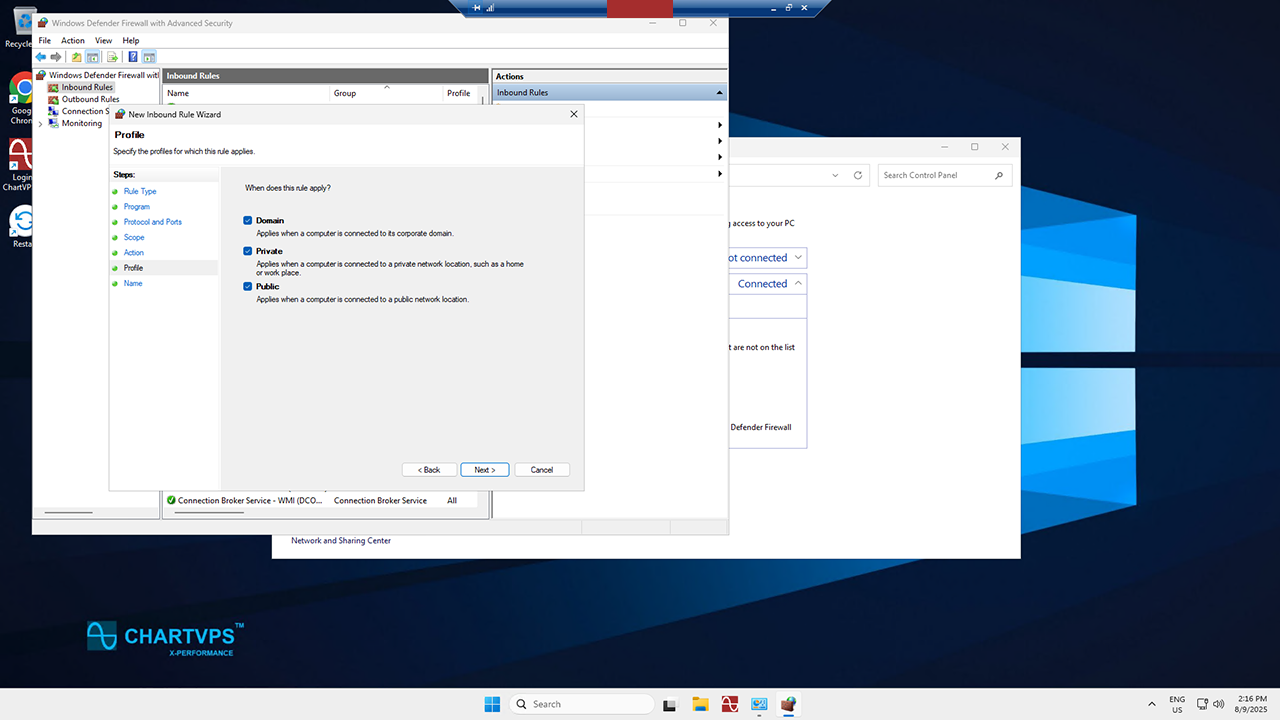Collapse the Inbound Rules actions section
The width and height of the screenshot is (1280, 720).
[719, 93]
